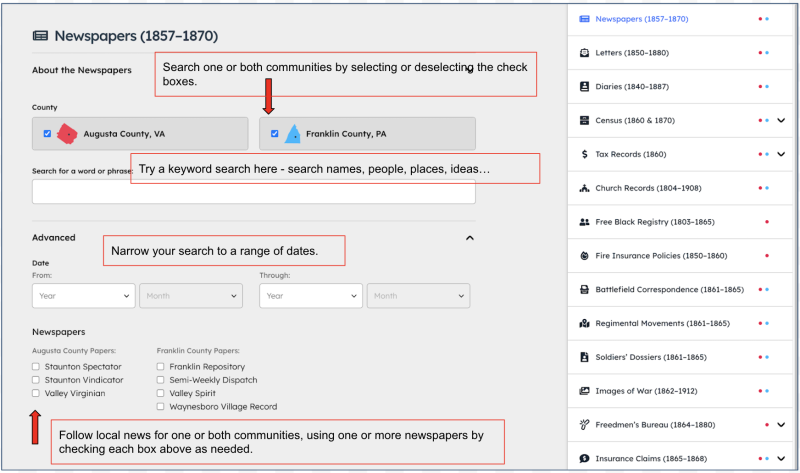Go to Regimental Movements (1861–1865)

(x=662, y=323)
